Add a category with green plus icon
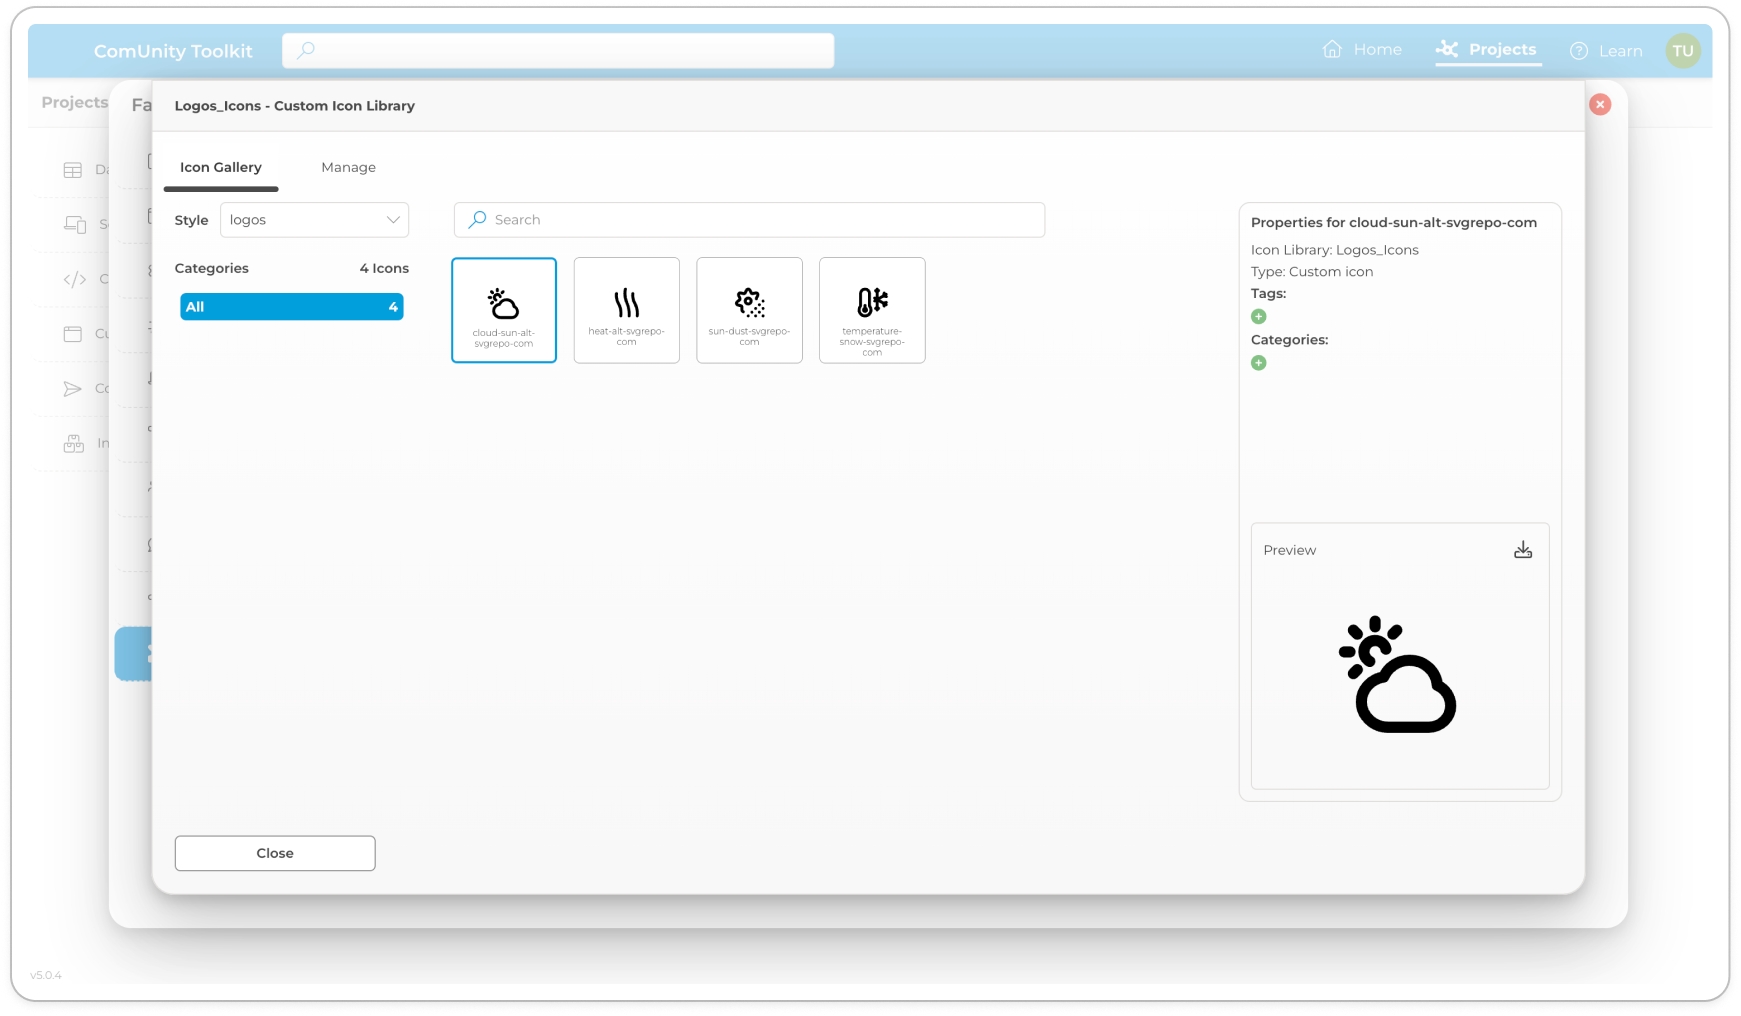This screenshot has width=1741, height=1016. (1258, 363)
